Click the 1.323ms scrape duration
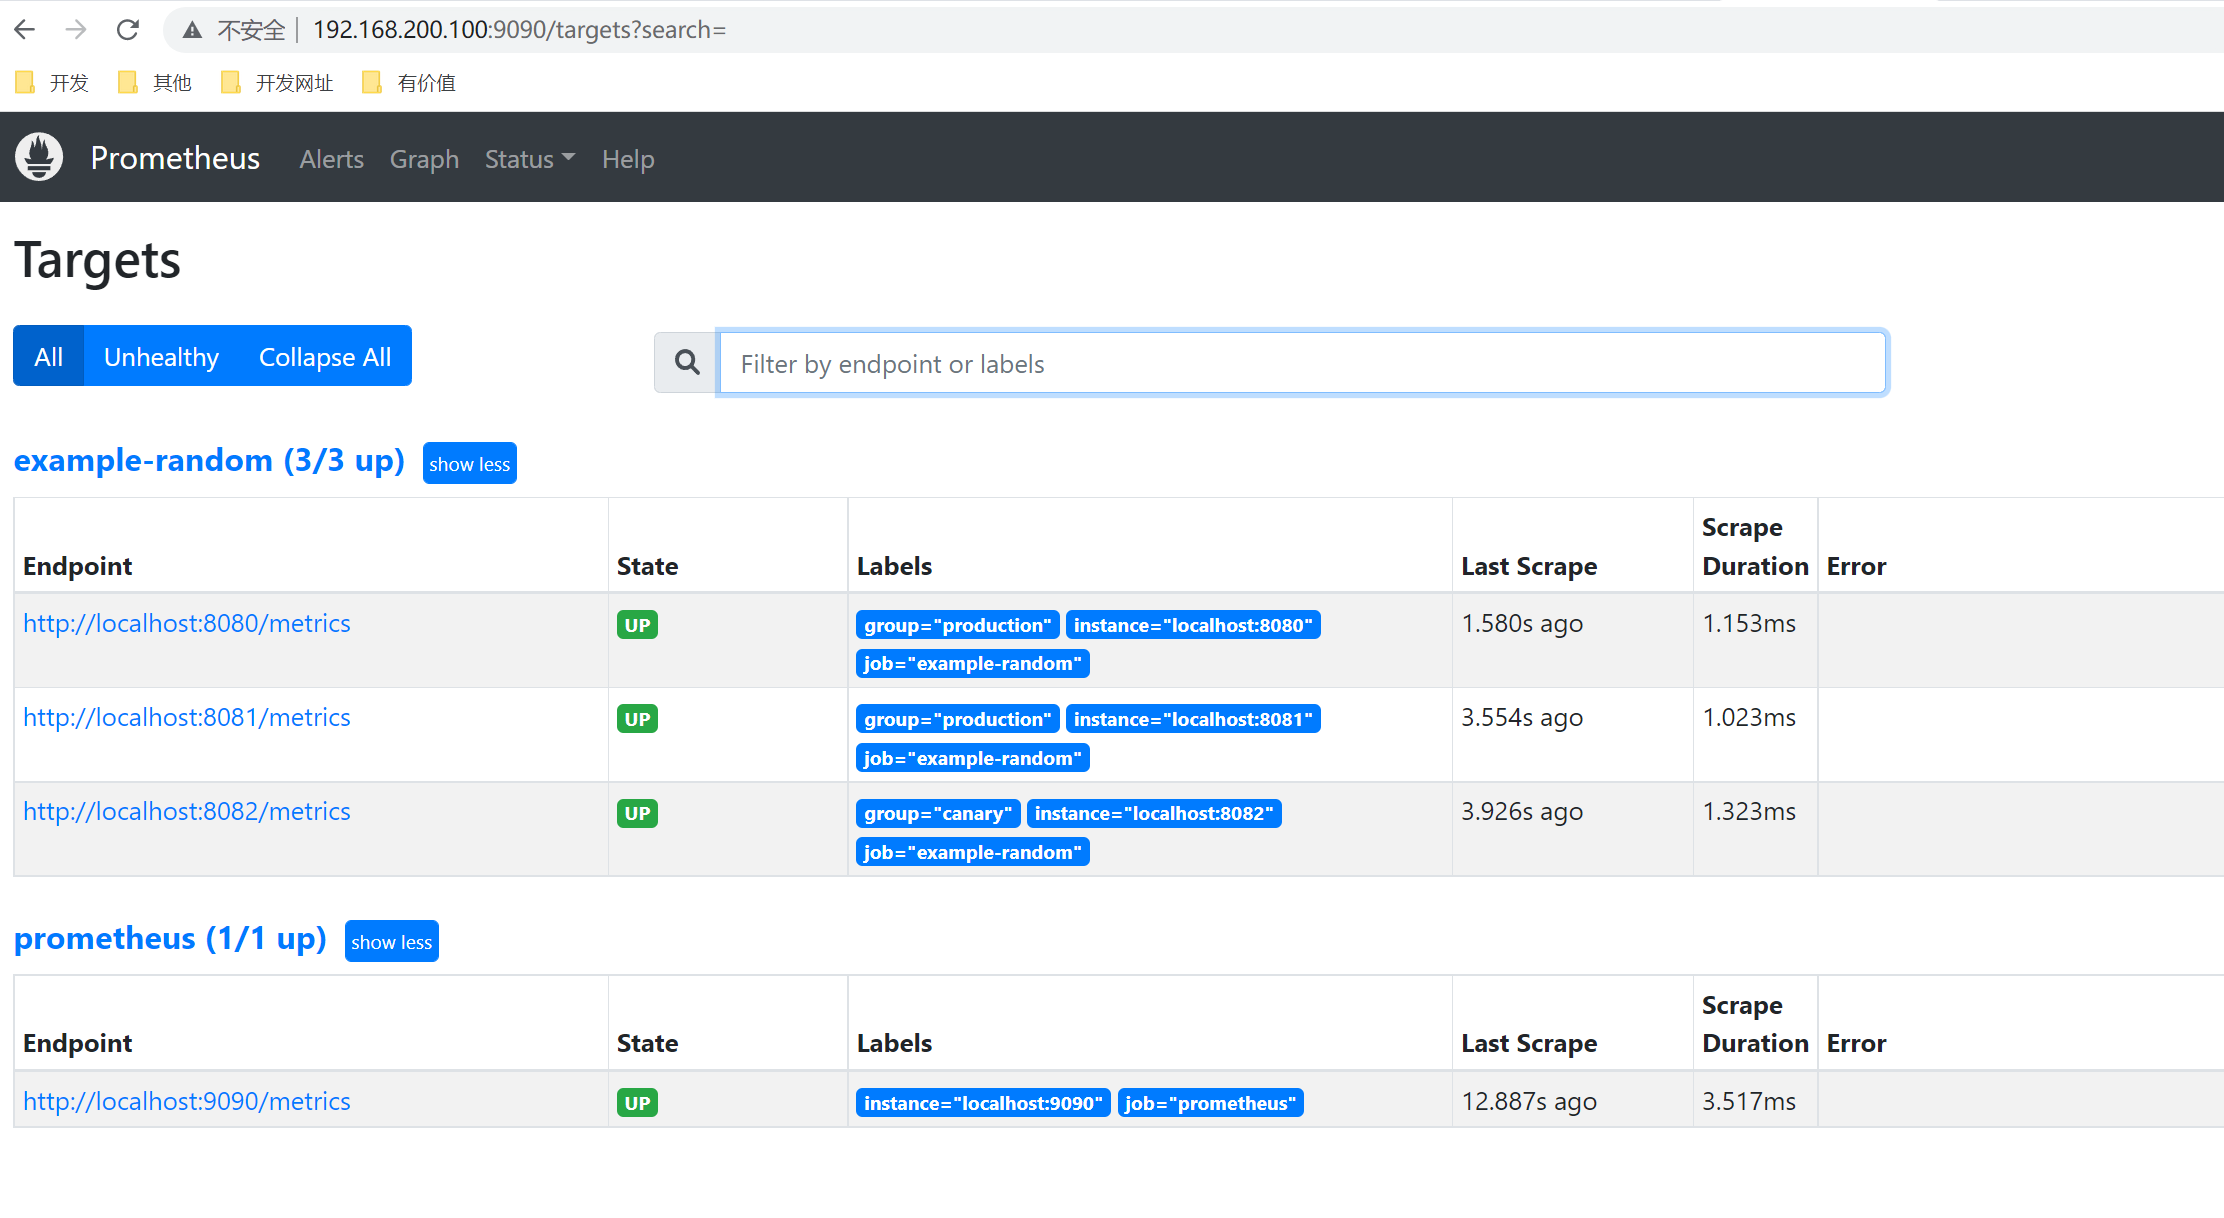 pos(1749,811)
